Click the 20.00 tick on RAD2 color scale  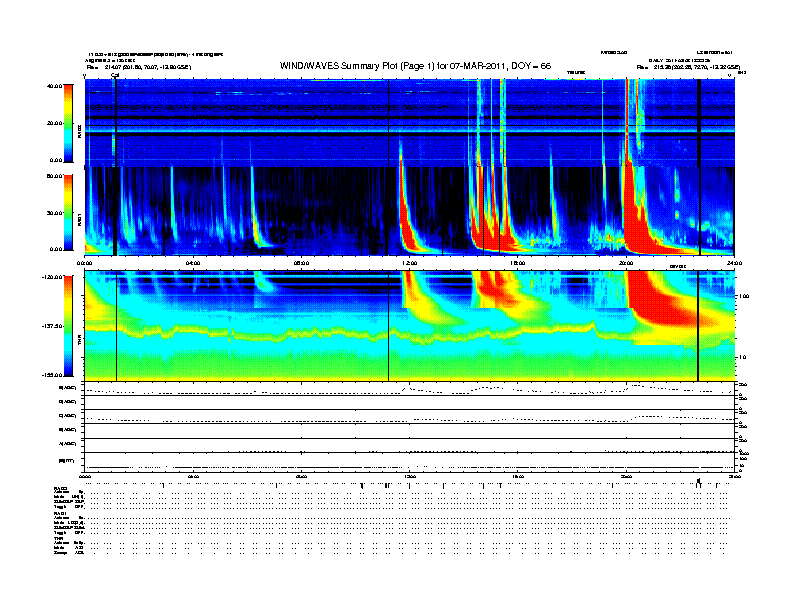[x=55, y=123]
